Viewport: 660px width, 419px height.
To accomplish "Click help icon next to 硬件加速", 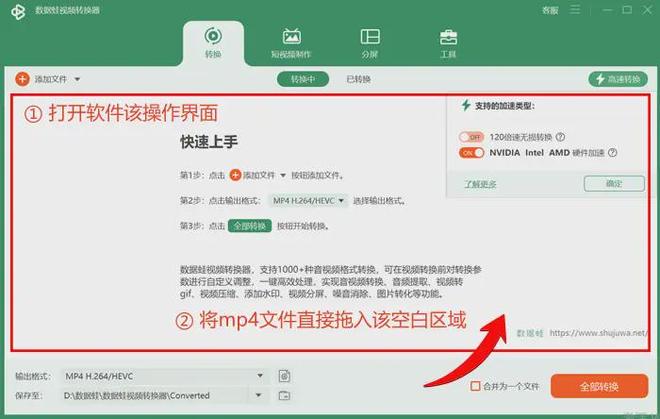I will tap(612, 153).
